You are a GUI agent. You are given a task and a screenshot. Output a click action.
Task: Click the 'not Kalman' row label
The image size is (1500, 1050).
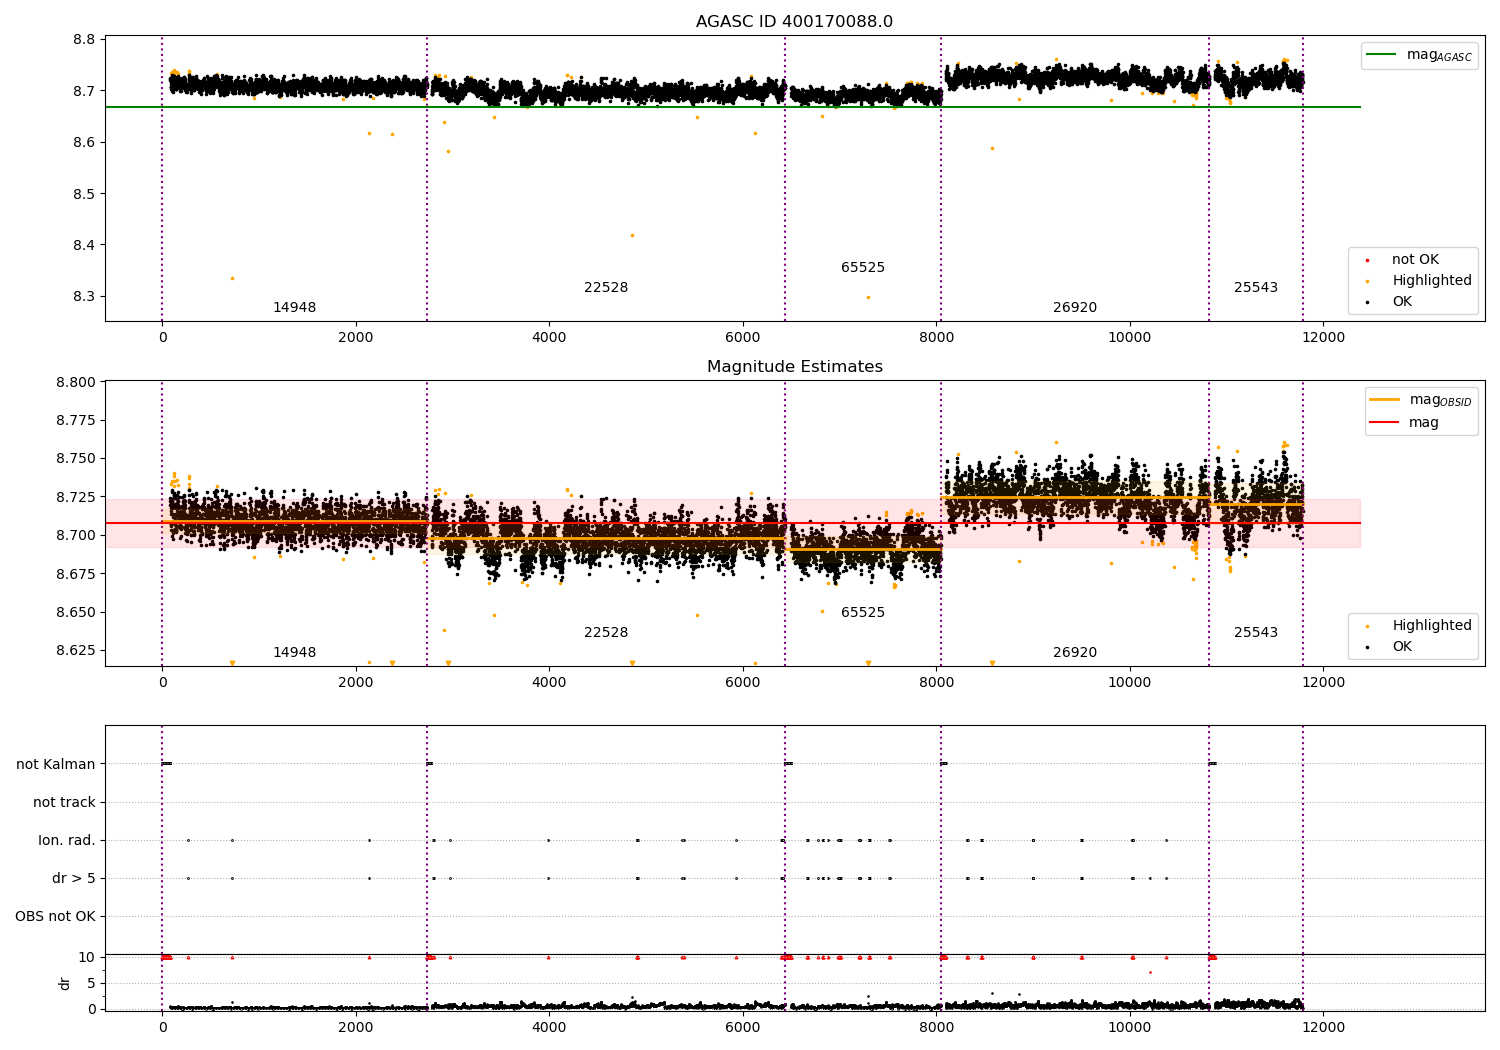click(56, 765)
